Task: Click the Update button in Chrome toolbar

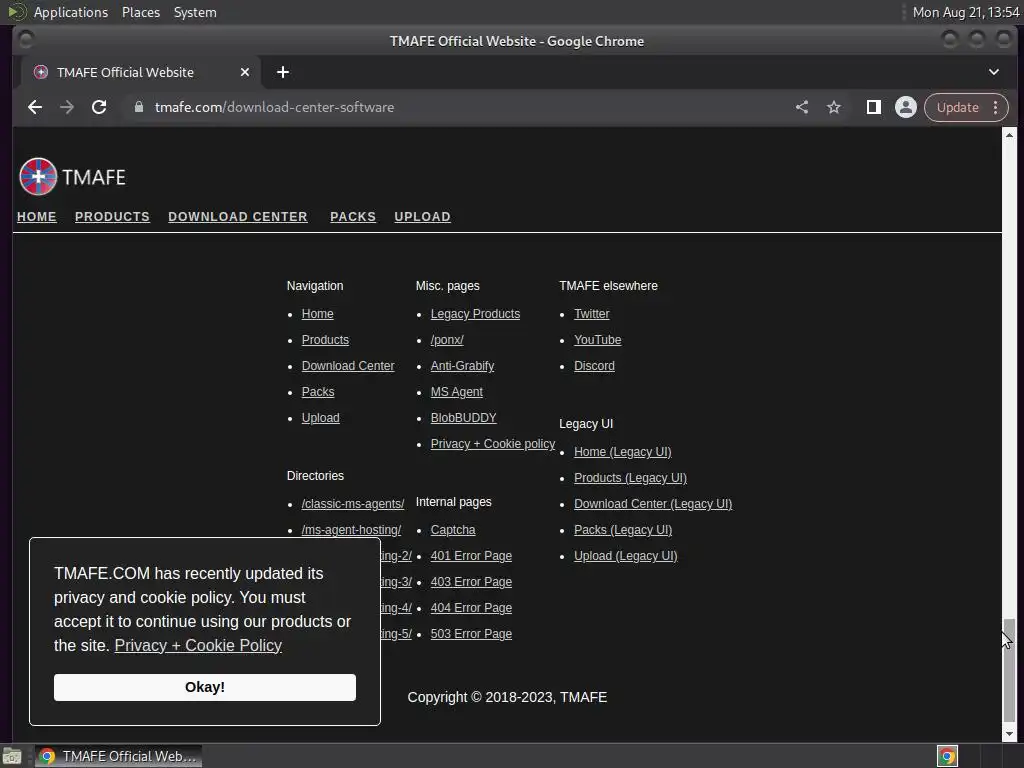Action: coord(957,107)
